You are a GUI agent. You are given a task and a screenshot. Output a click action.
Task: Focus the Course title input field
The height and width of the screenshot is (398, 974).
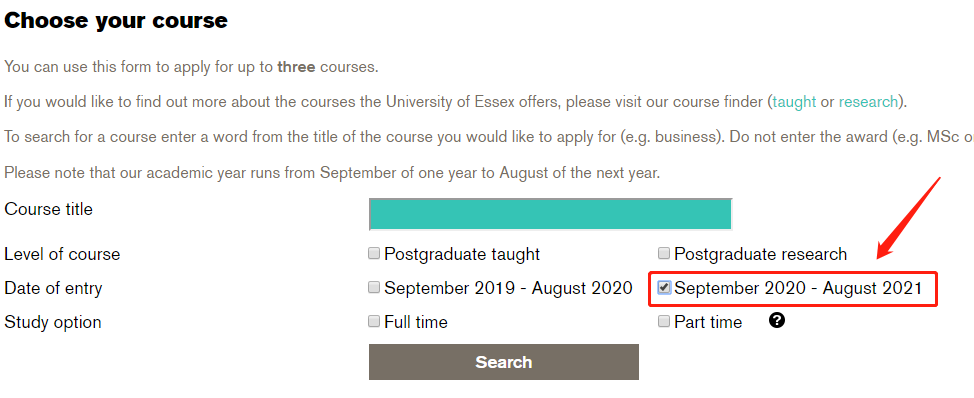pyautogui.click(x=550, y=215)
